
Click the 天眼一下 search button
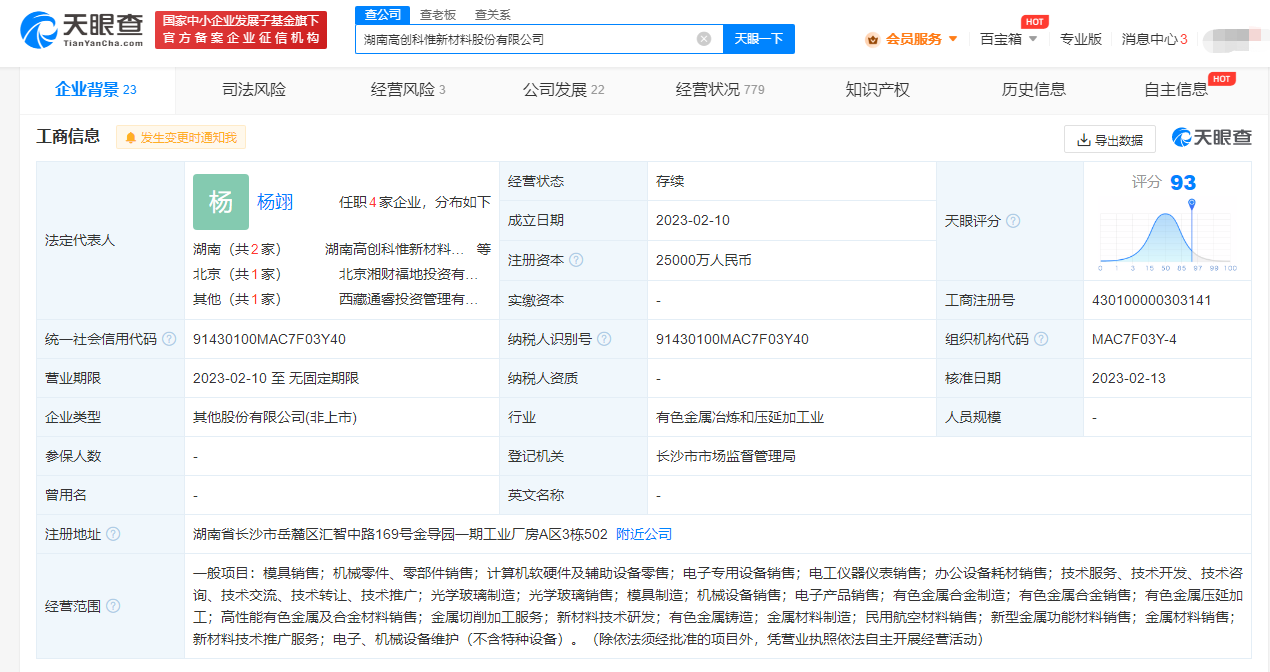point(758,39)
